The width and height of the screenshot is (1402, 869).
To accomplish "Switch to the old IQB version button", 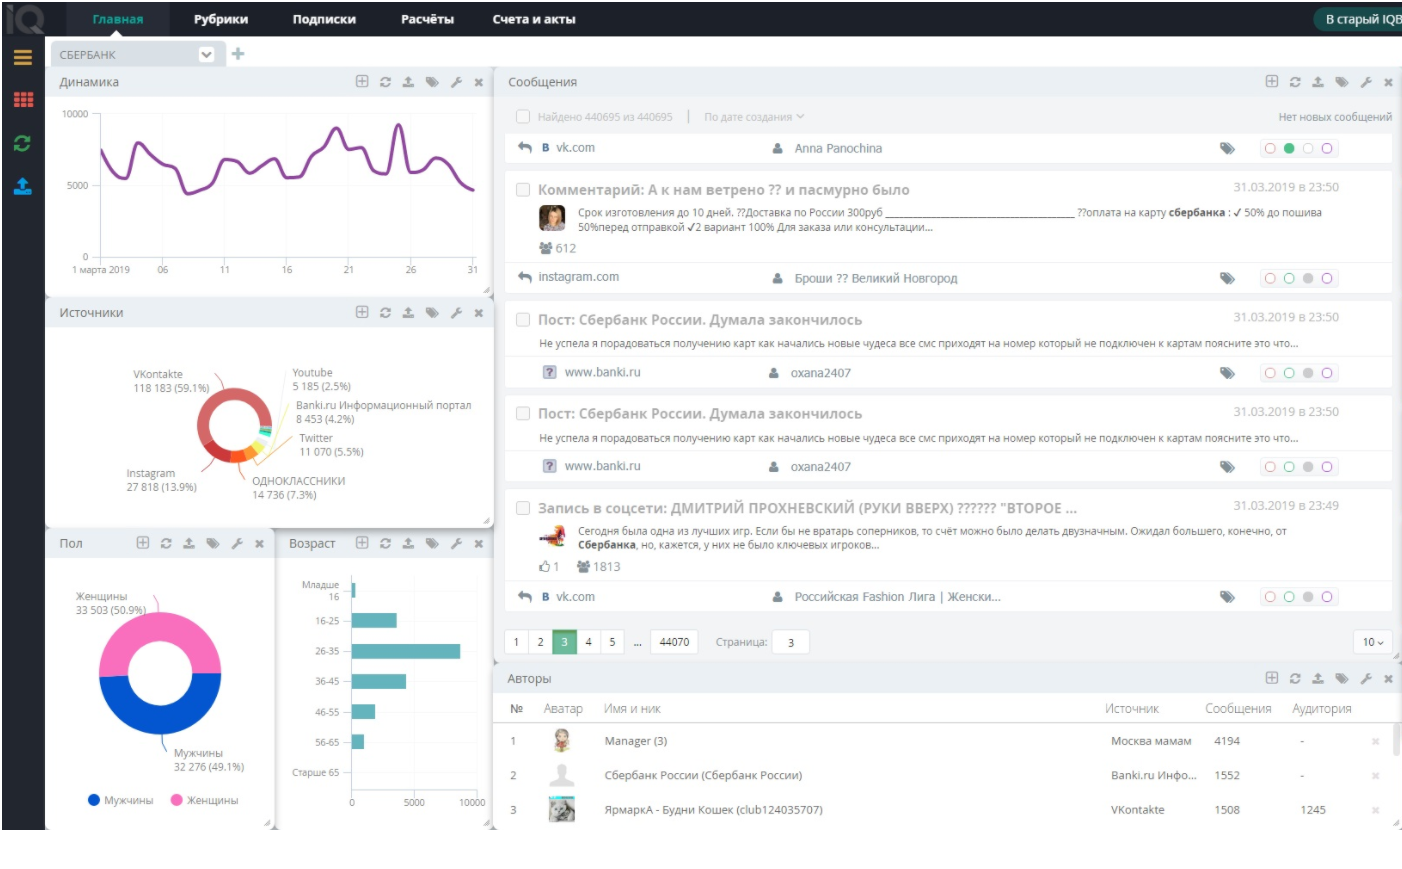I will [1359, 19].
